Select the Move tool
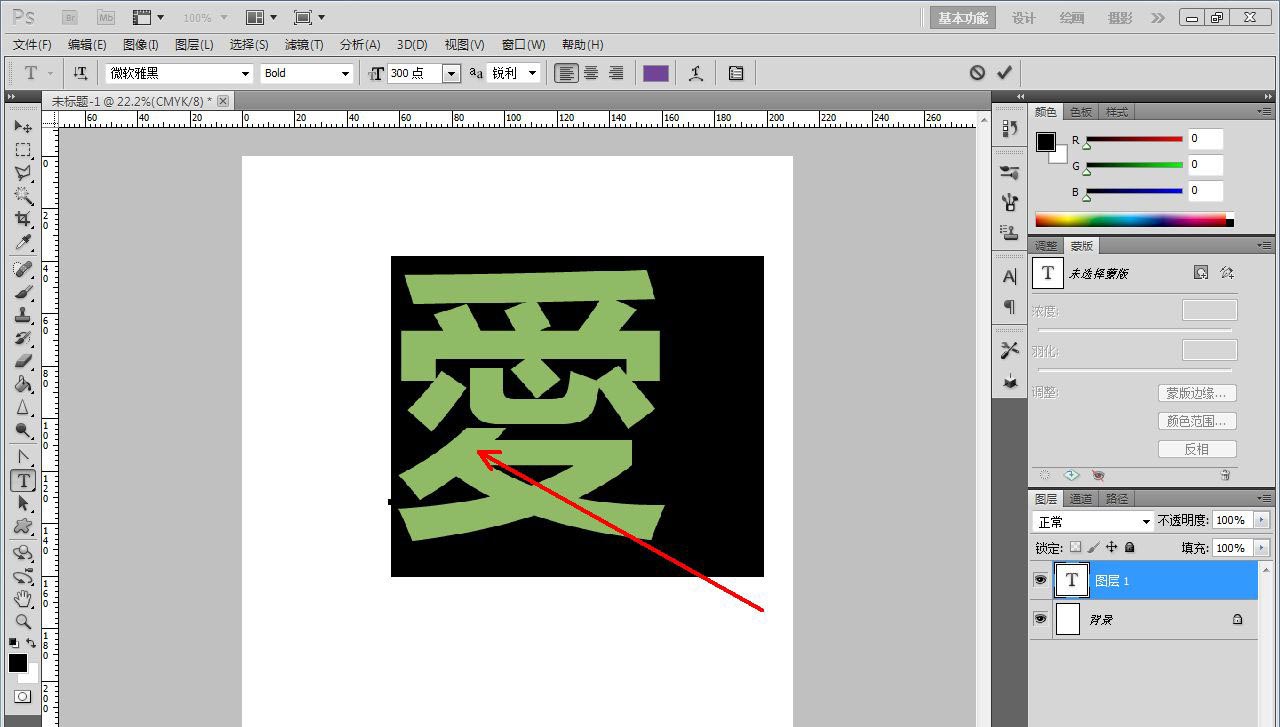Image resolution: width=1280 pixels, height=727 pixels. point(23,127)
